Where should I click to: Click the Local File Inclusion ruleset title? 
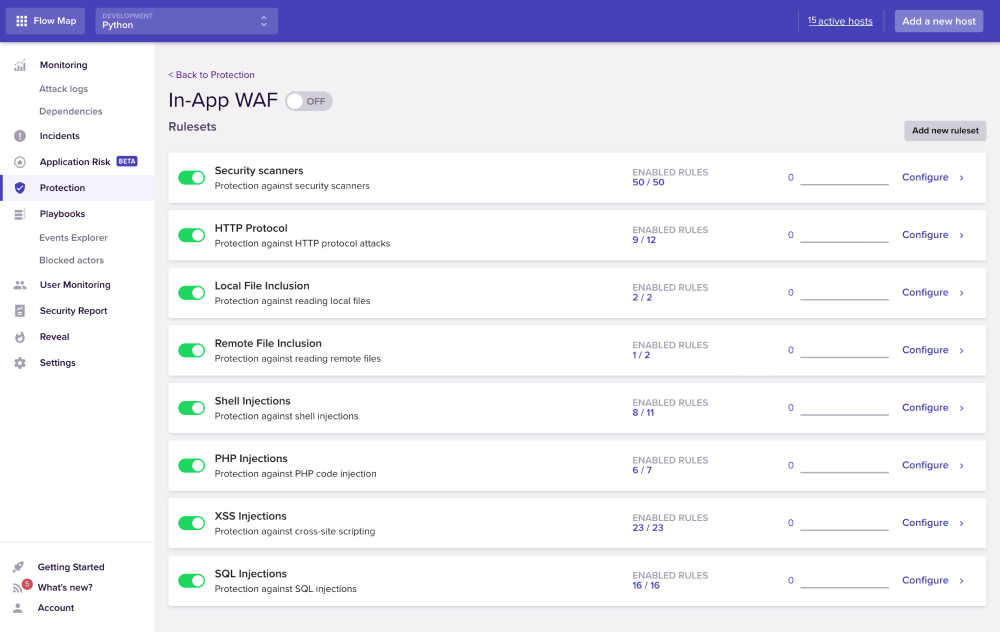click(262, 286)
